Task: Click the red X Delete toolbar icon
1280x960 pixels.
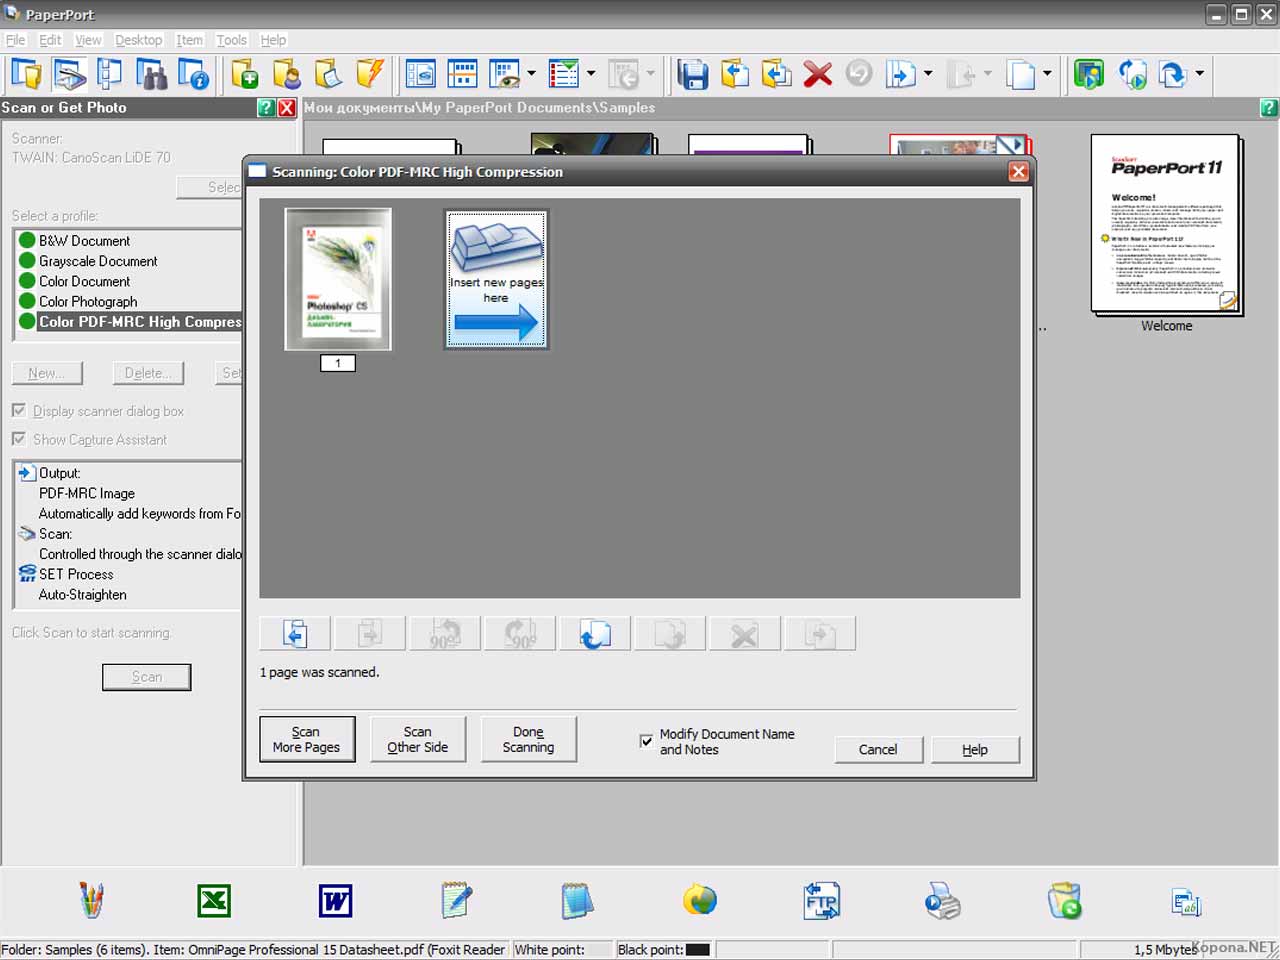Action: [x=818, y=74]
